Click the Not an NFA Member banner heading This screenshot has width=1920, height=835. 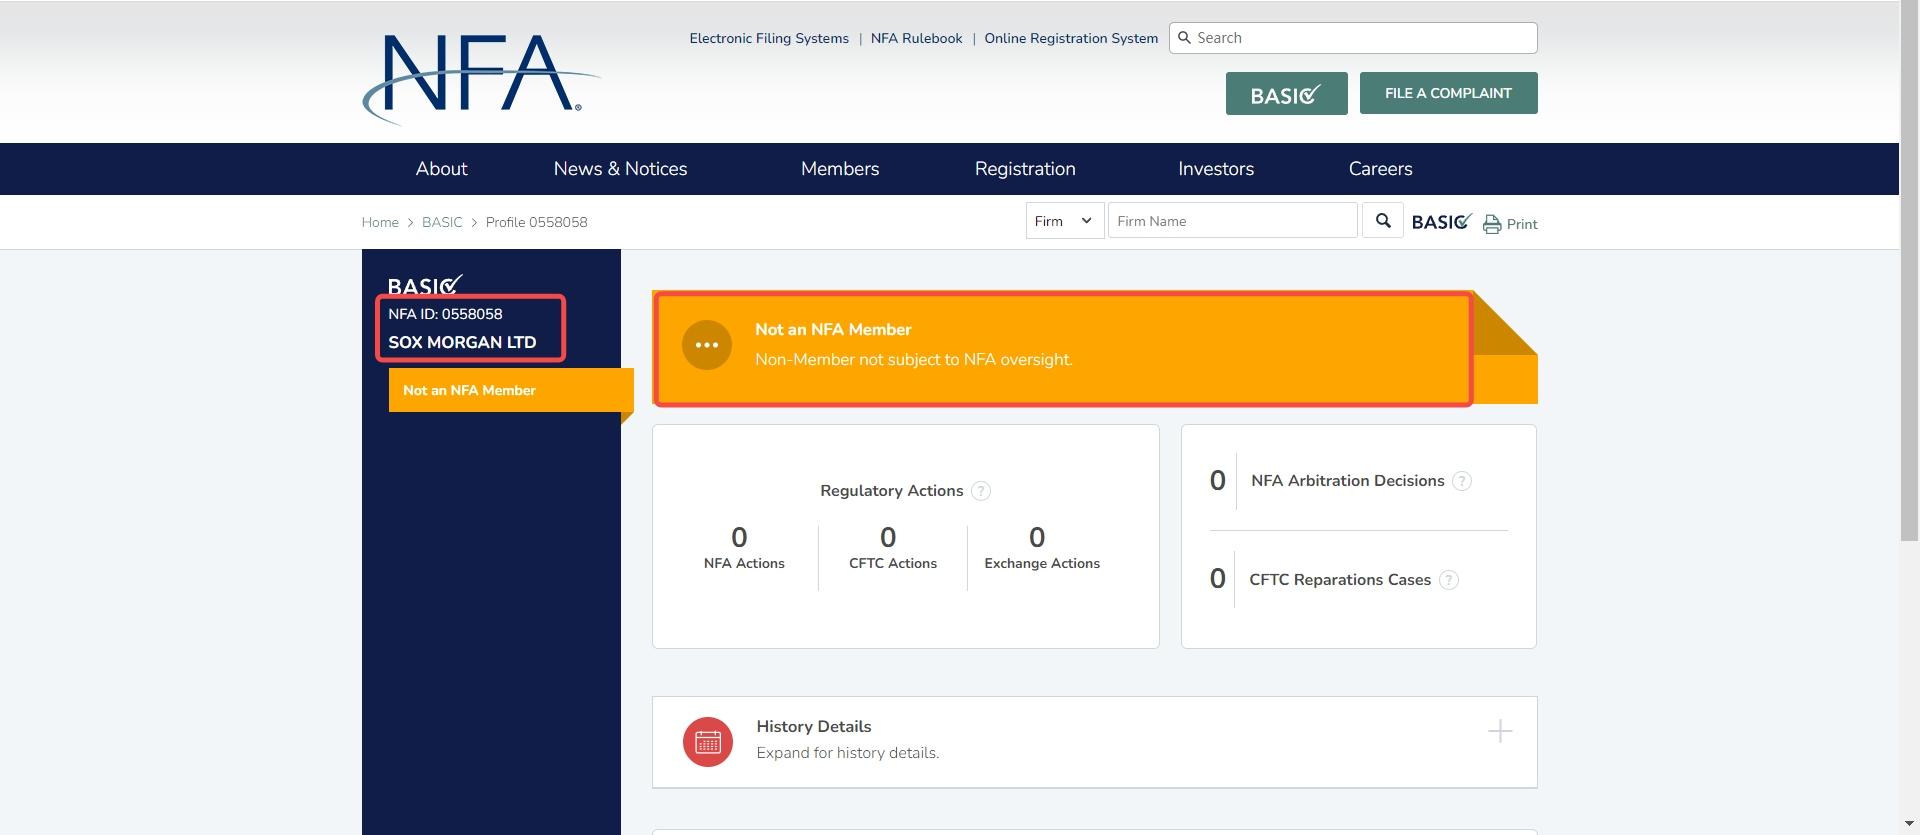coord(833,329)
